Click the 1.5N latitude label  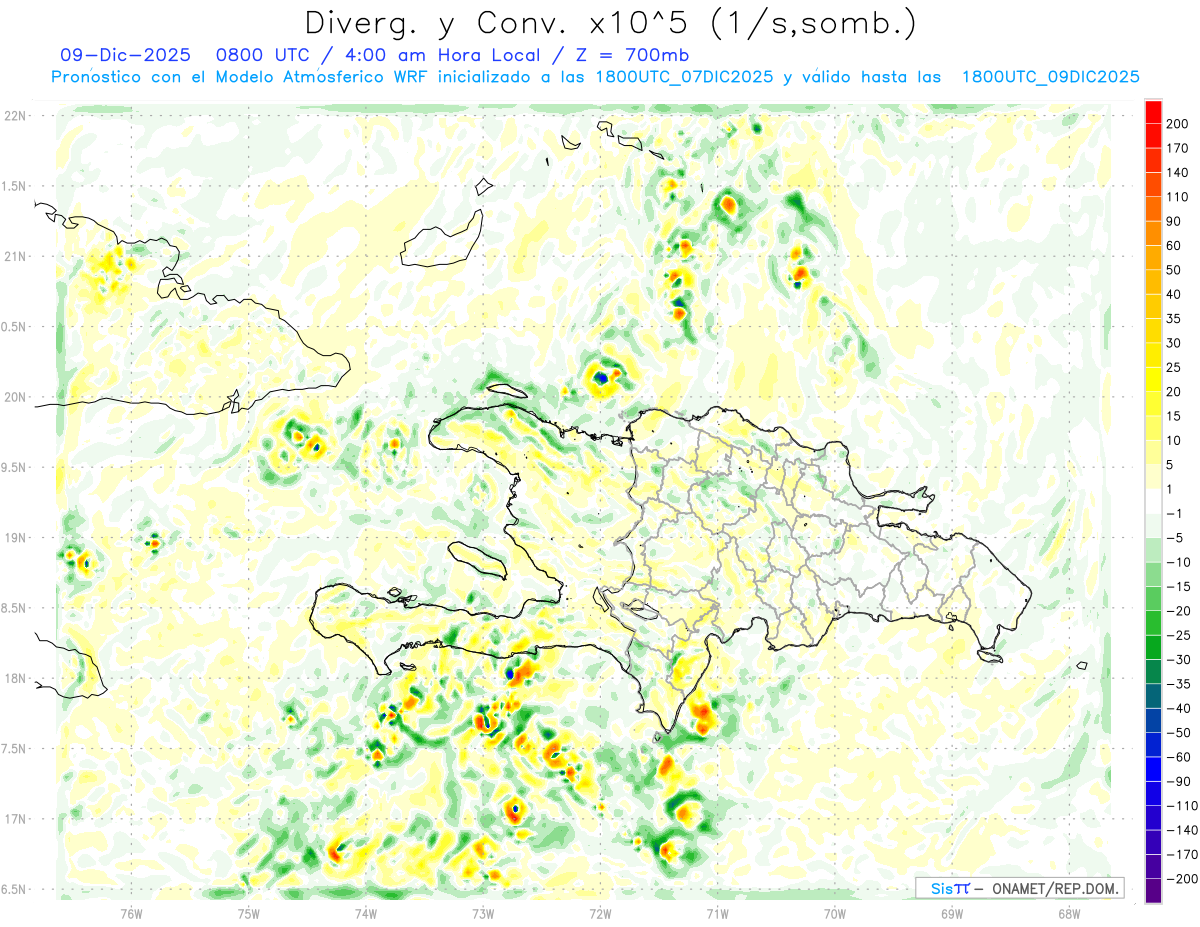pyautogui.click(x=15, y=186)
